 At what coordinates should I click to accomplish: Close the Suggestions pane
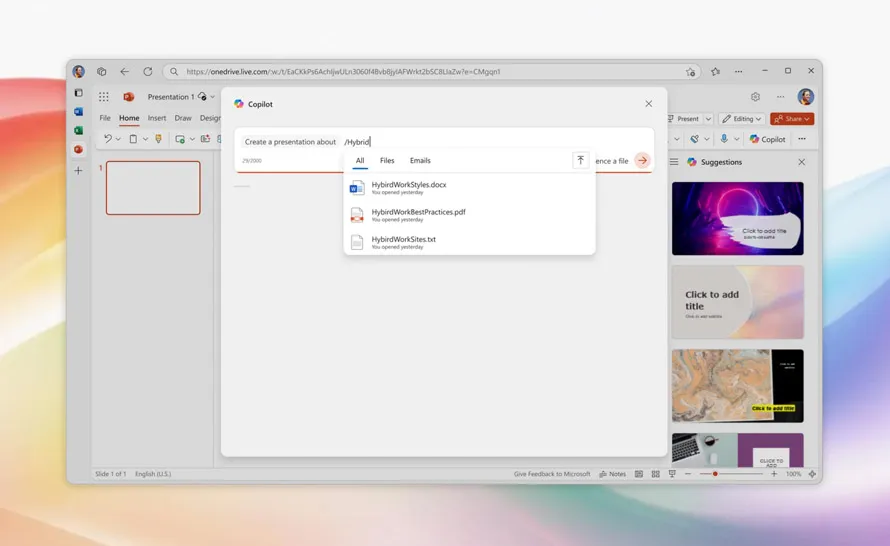tap(801, 162)
